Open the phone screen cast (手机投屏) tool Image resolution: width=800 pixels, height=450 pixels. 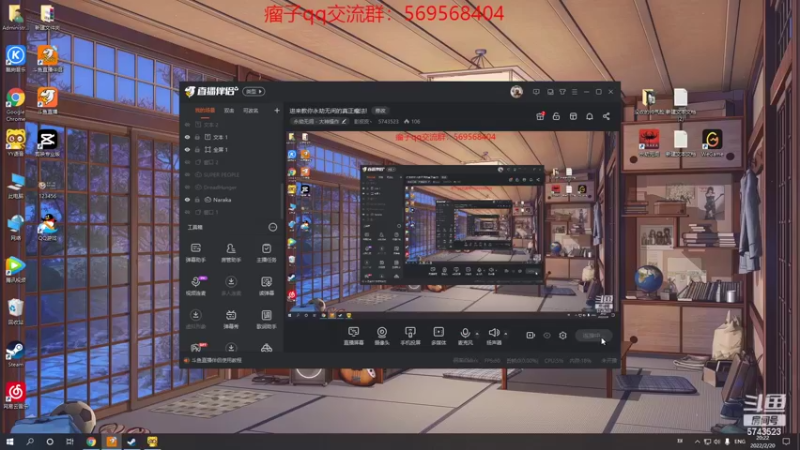tap(410, 336)
